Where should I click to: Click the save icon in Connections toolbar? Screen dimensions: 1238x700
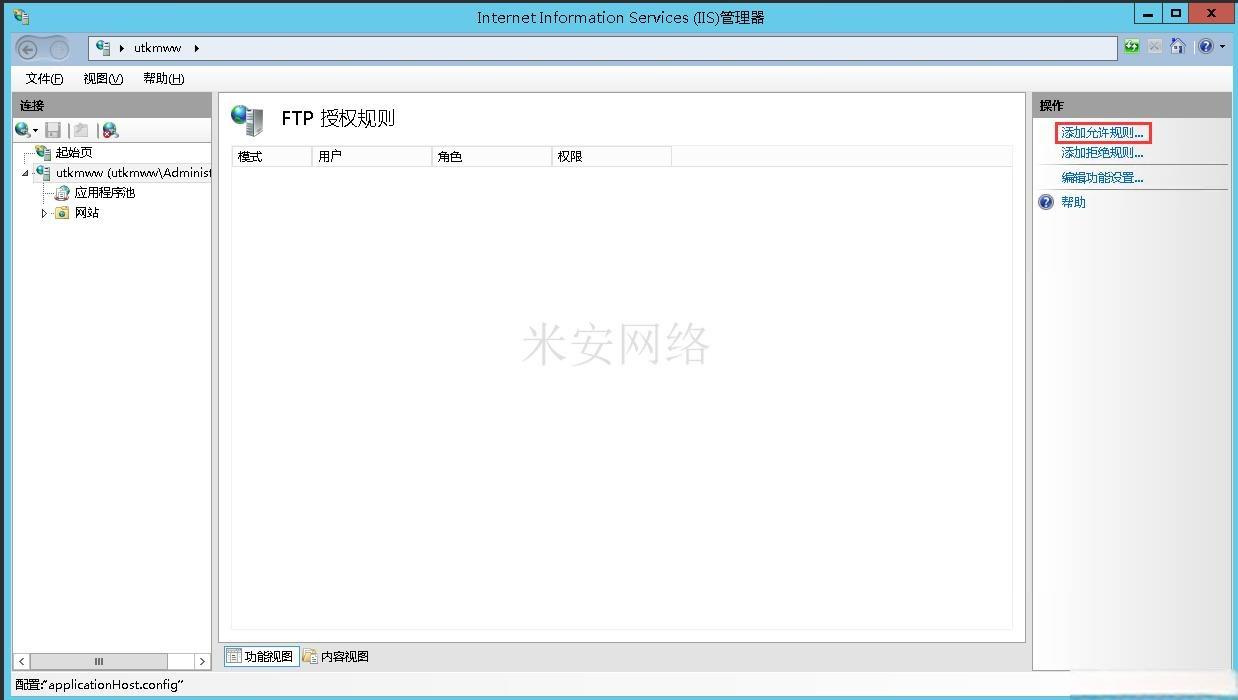pos(53,130)
